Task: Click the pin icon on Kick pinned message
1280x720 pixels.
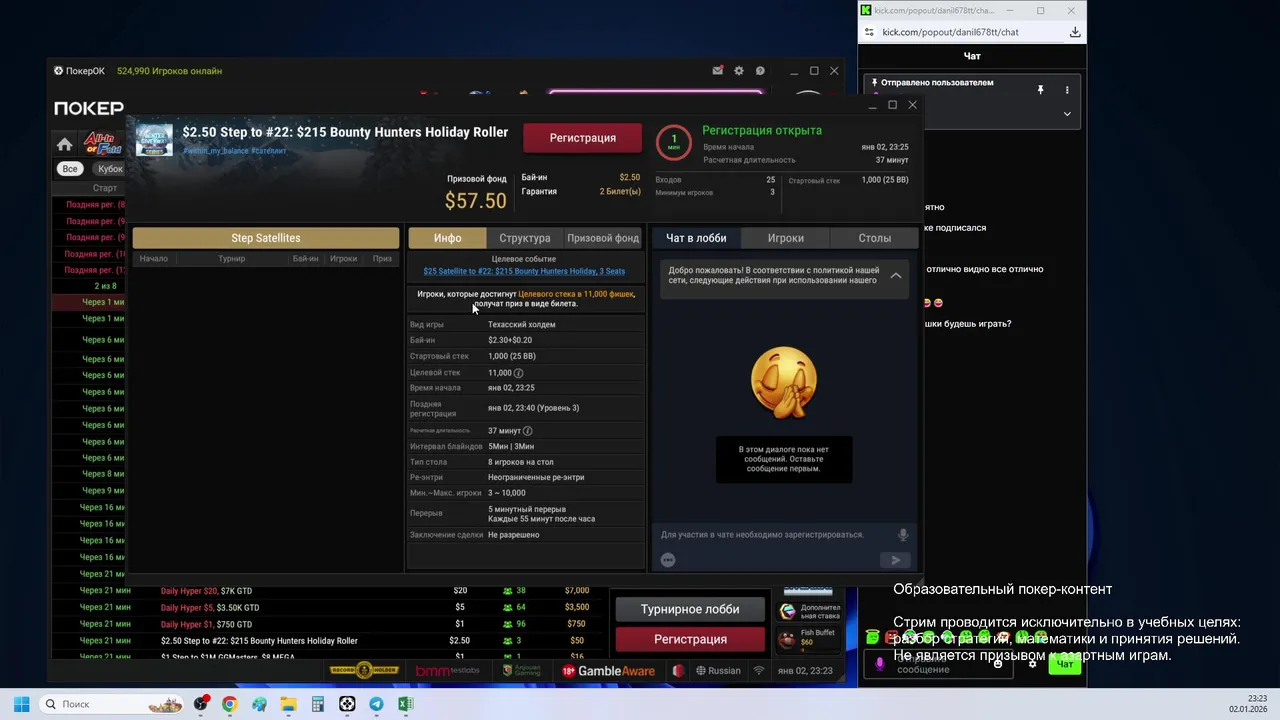Action: [x=1040, y=90]
